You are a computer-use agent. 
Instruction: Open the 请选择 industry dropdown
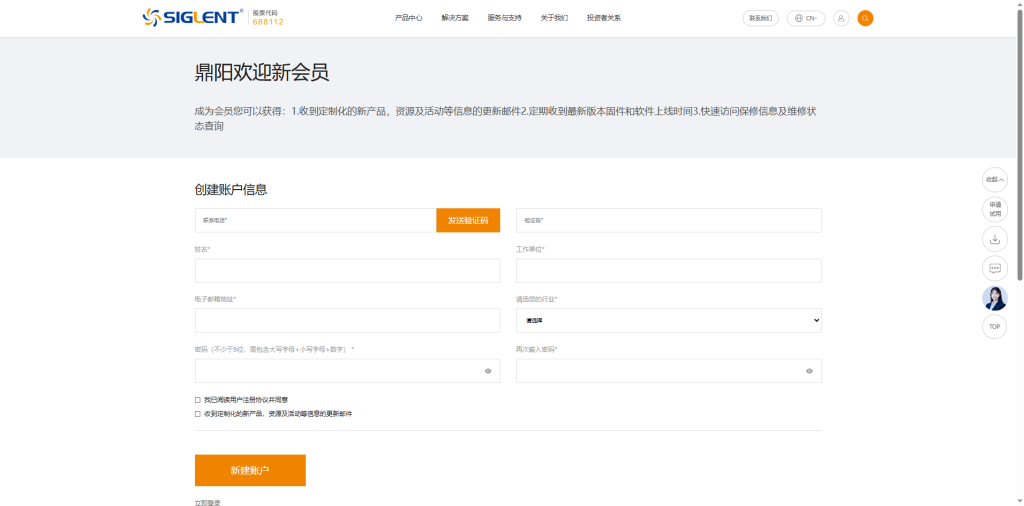pyautogui.click(x=668, y=321)
